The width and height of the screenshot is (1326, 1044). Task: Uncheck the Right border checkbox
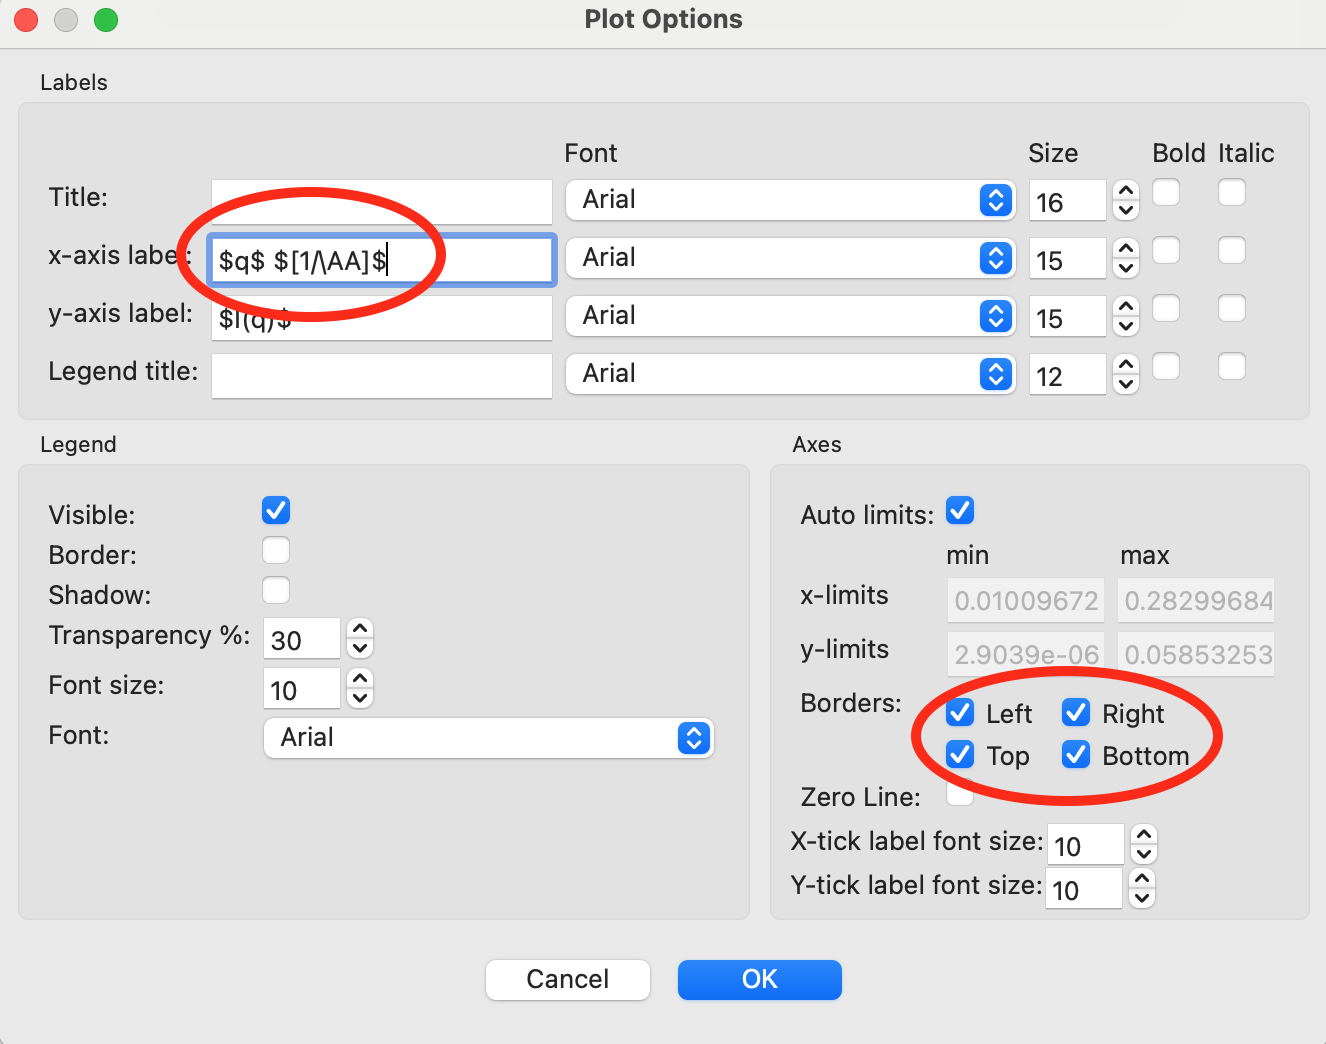1076,713
